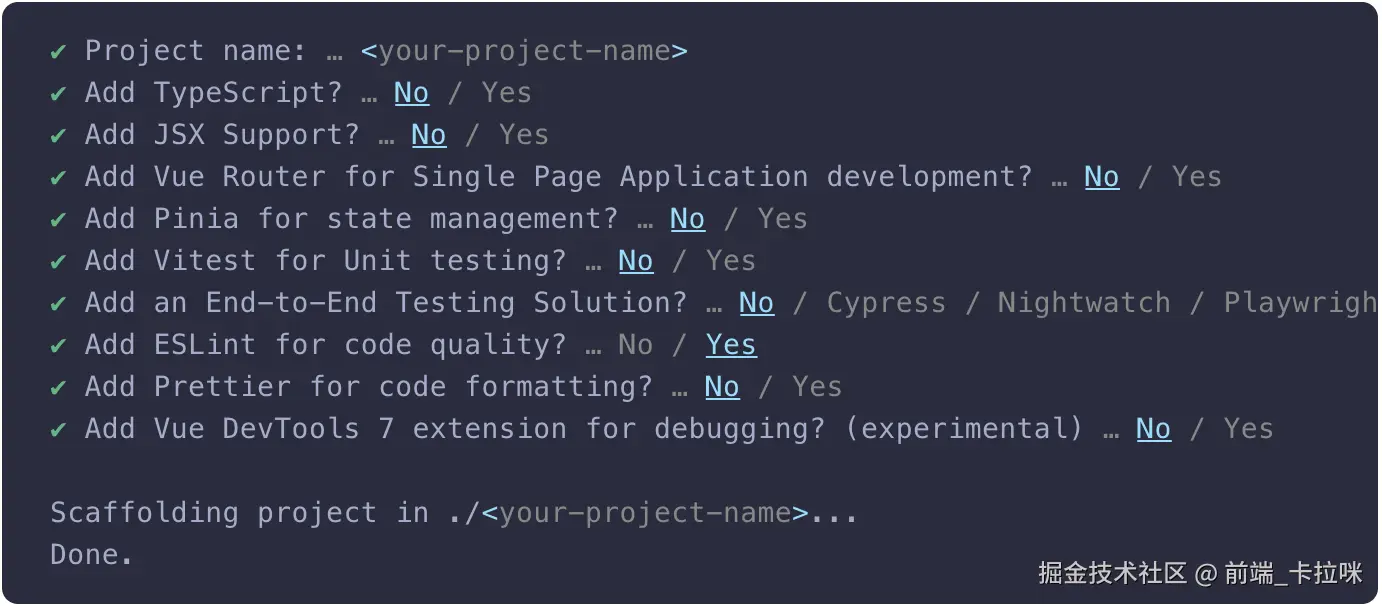Click the checkmark next to Add Prettier
The image size is (1382, 606).
[x=59, y=387]
